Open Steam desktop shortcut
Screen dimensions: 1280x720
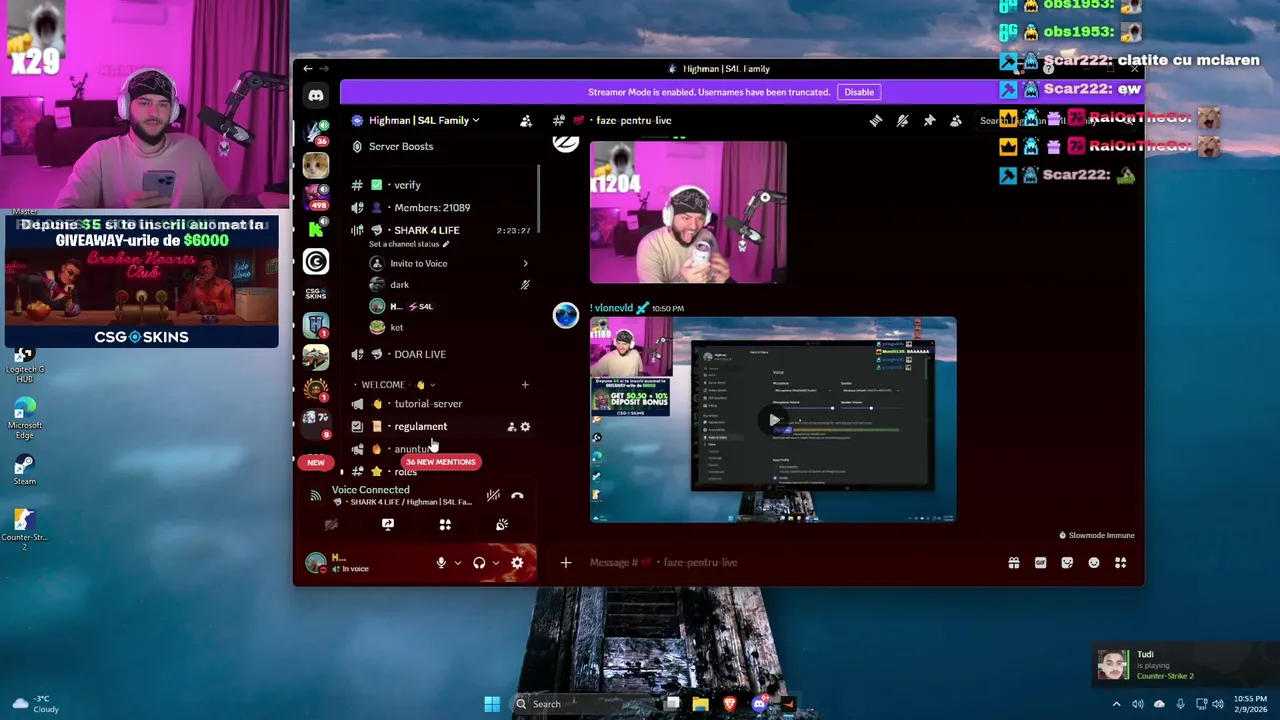[24, 469]
